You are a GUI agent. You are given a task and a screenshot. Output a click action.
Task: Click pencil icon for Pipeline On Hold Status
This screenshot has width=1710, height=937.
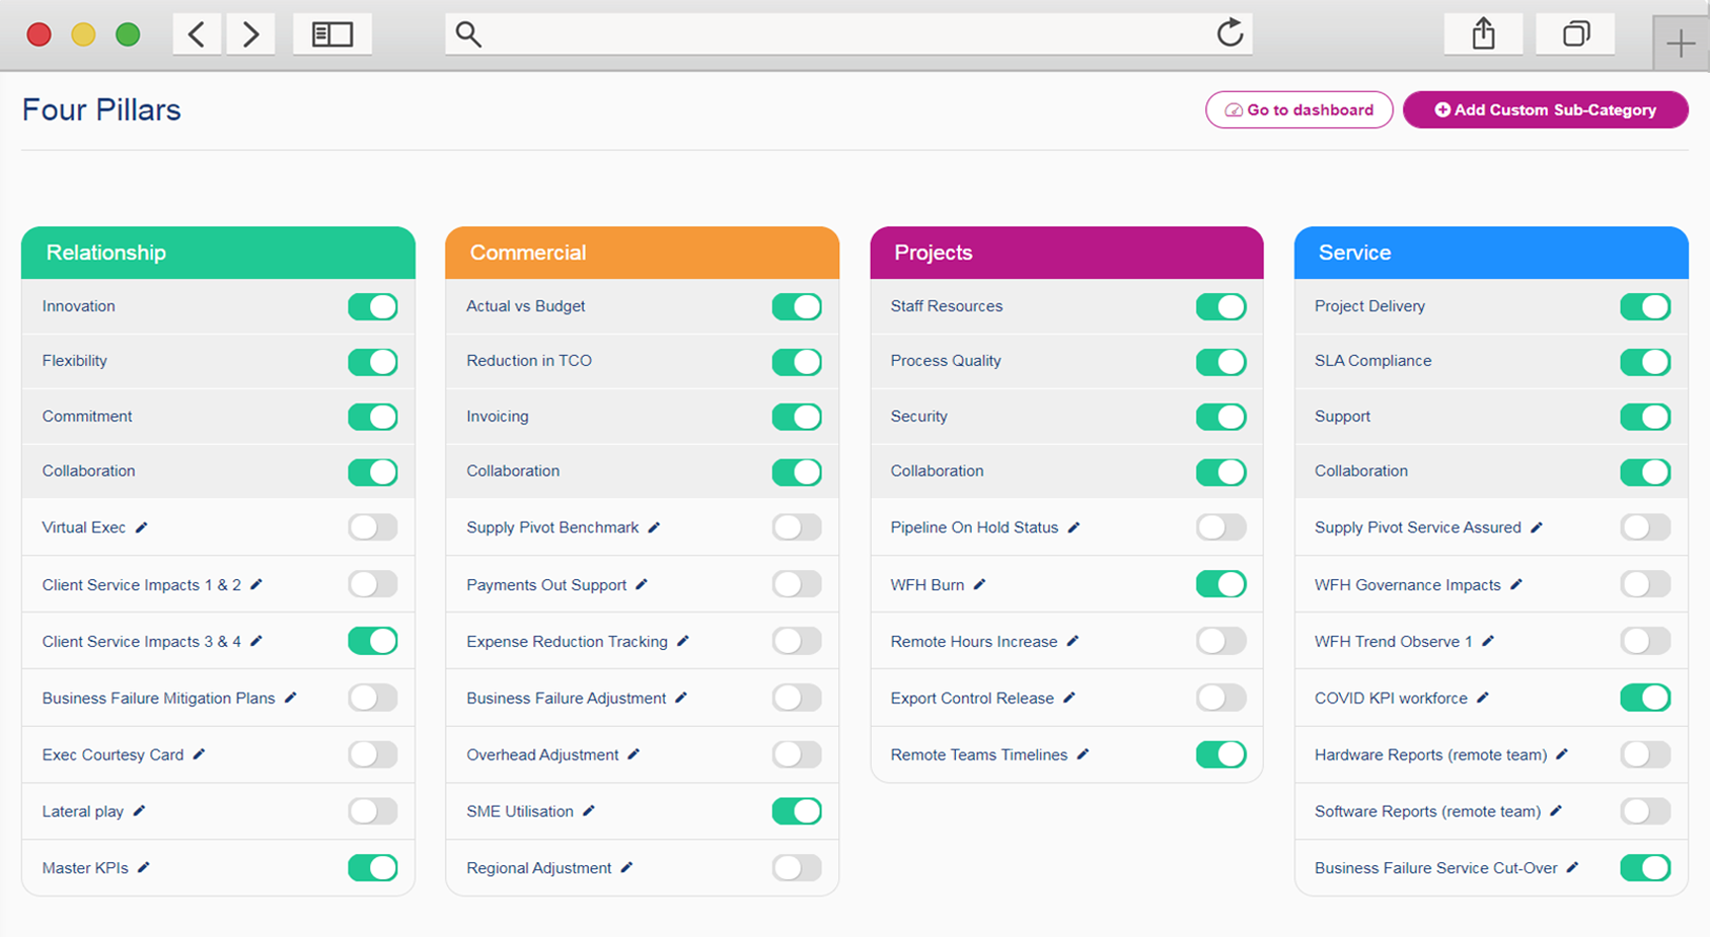1074,527
